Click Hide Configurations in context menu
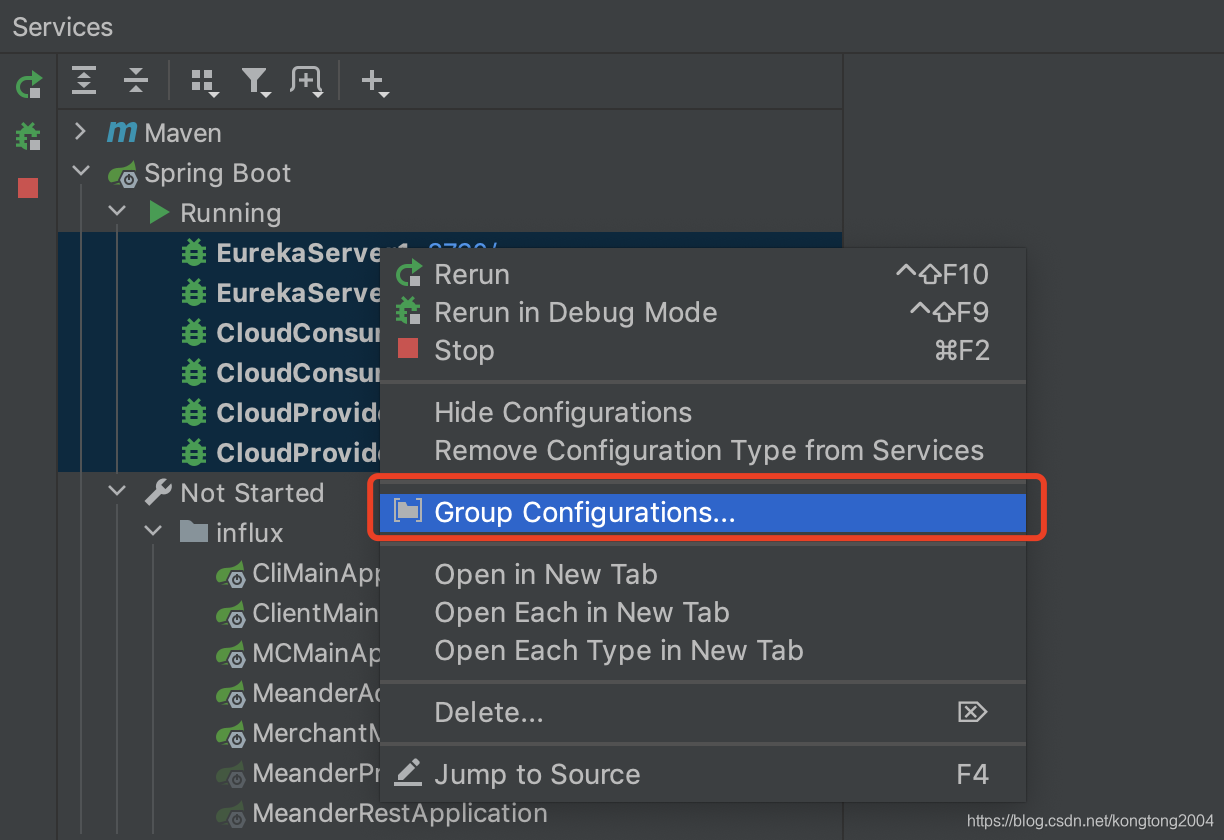Viewport: 1224px width, 840px height. coord(563,412)
